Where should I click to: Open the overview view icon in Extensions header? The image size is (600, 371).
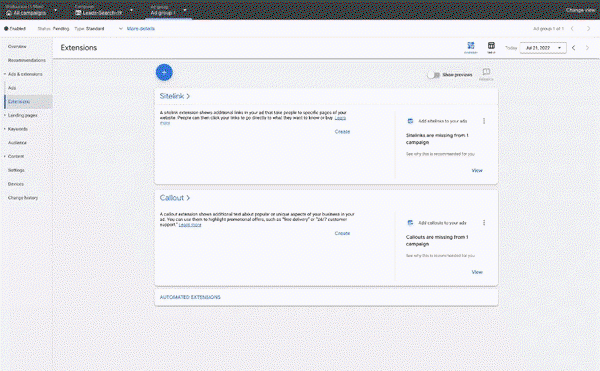click(x=471, y=47)
